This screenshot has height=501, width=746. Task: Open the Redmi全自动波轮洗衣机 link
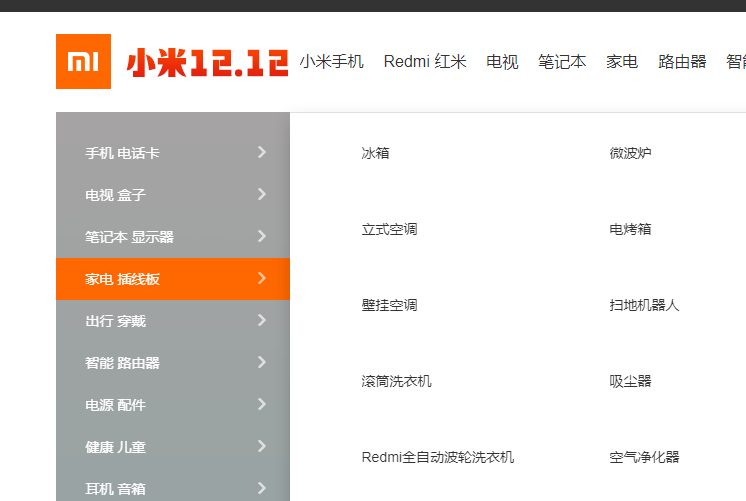pos(438,457)
